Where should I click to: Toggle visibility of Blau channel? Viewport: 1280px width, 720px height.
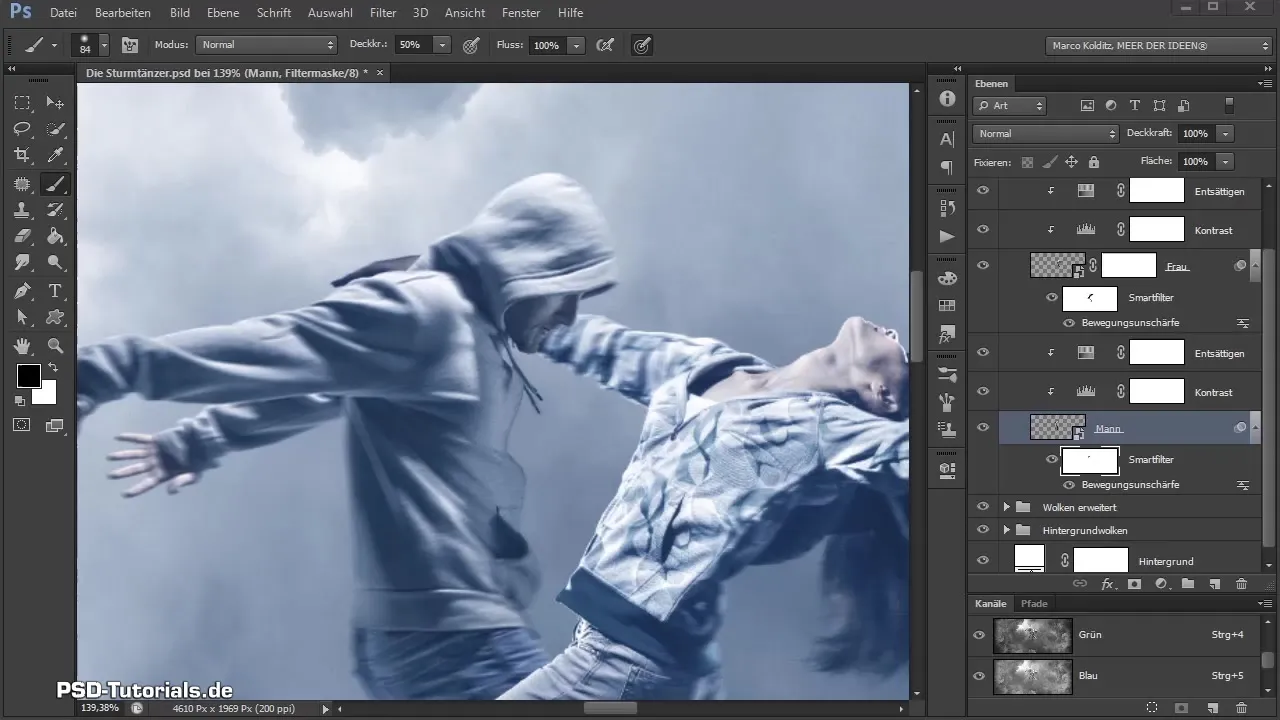979,676
